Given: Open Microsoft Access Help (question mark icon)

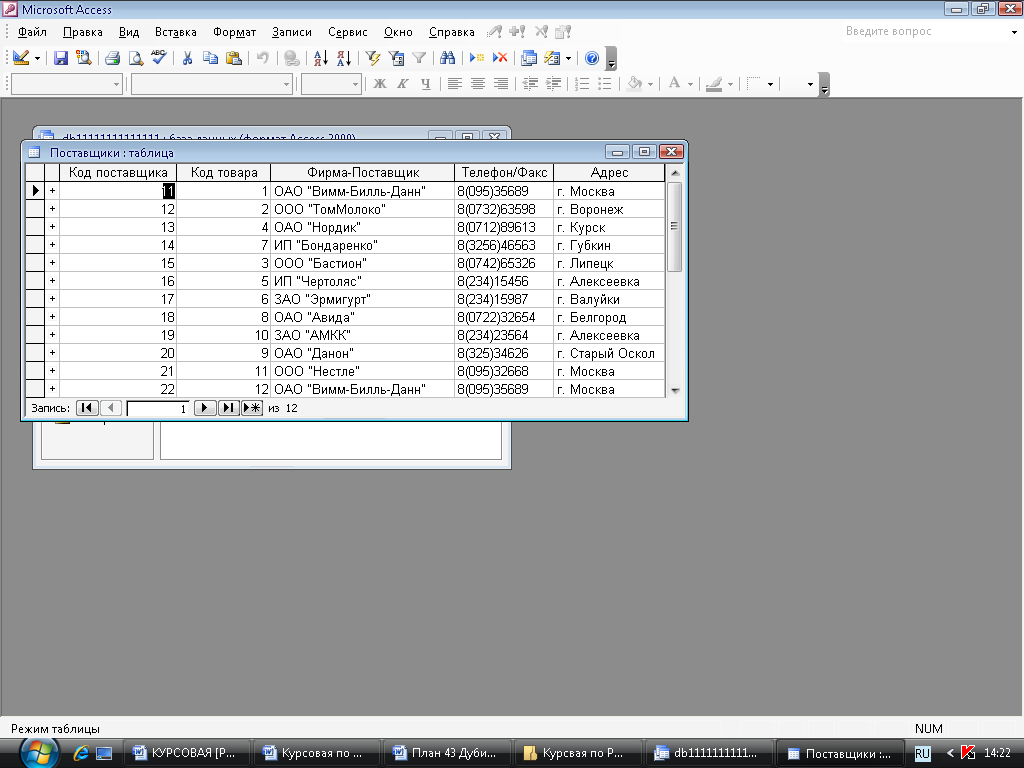Looking at the screenshot, I should (592, 58).
